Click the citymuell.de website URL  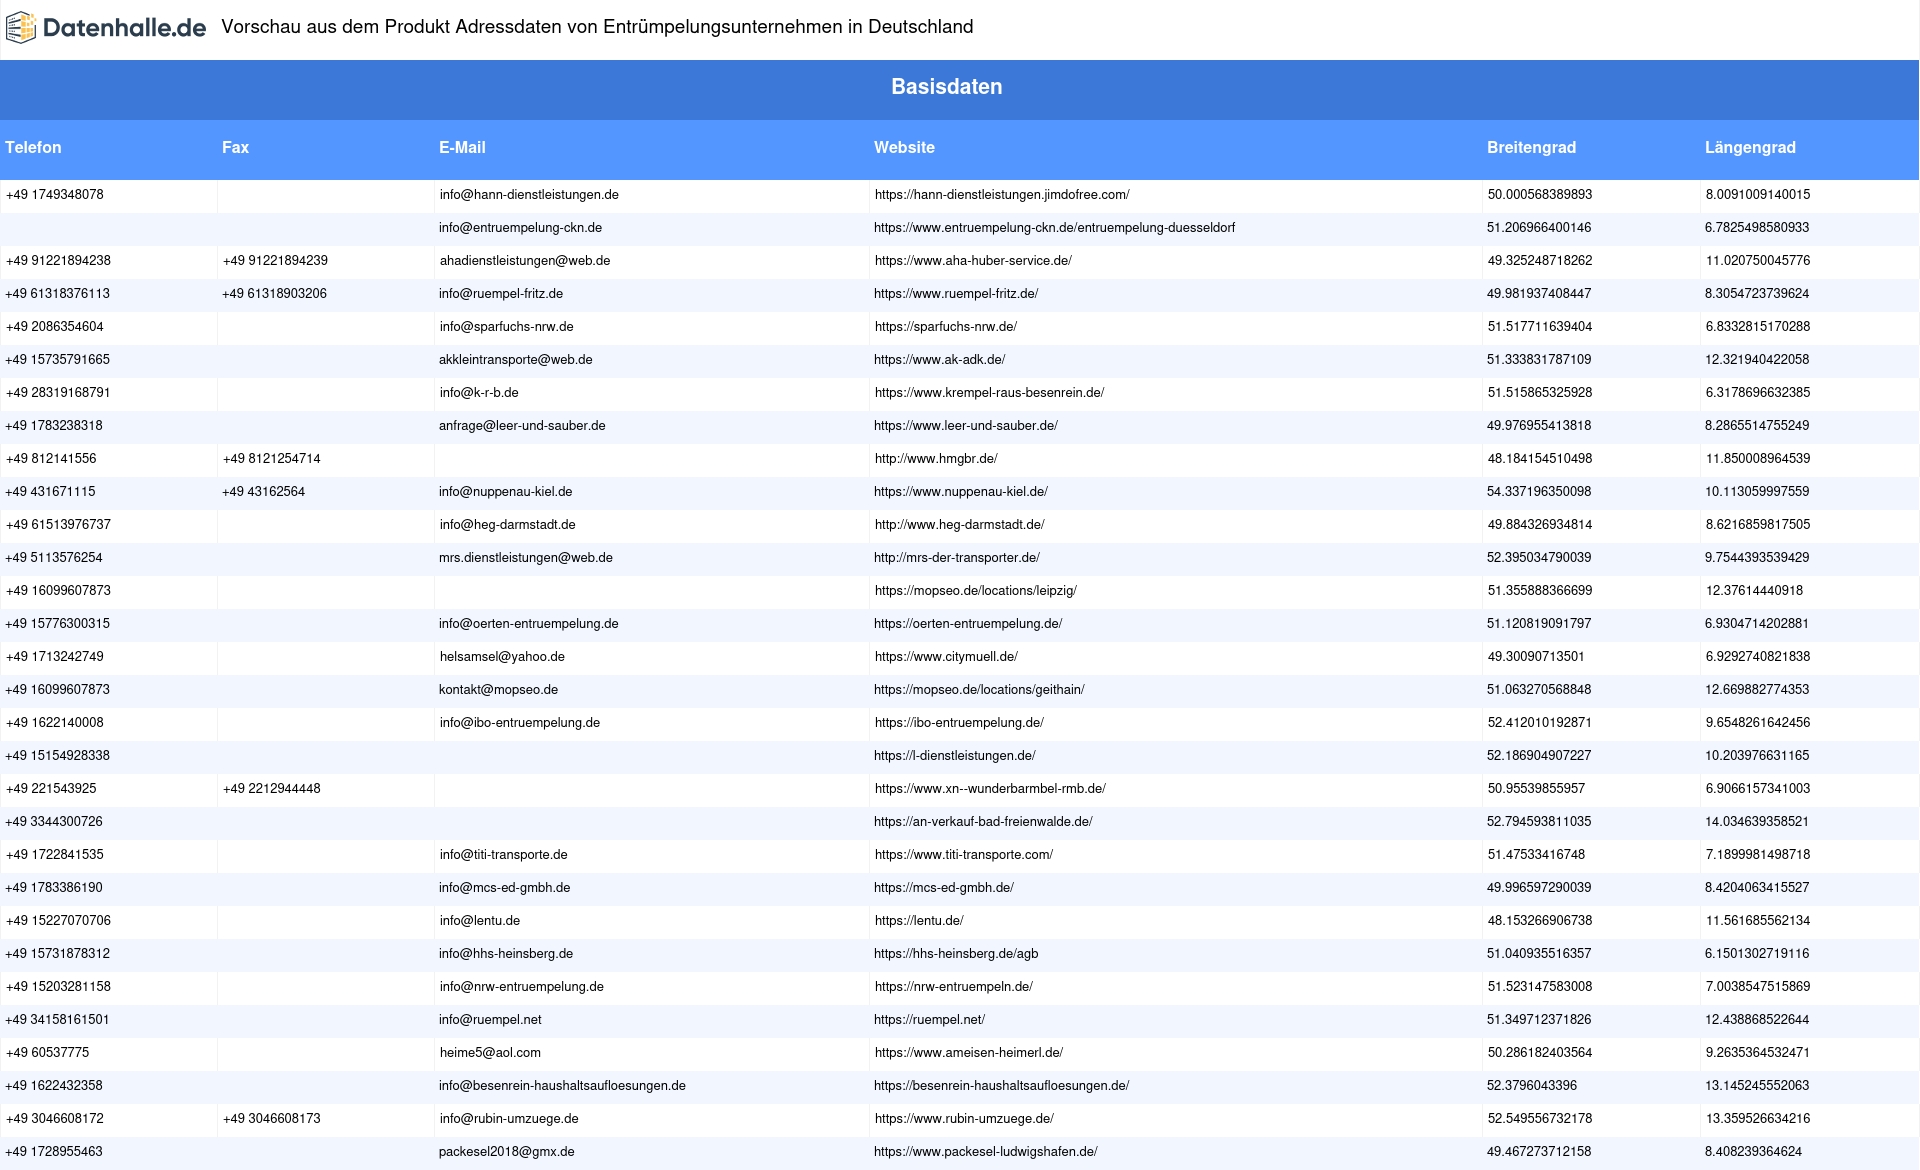946,657
